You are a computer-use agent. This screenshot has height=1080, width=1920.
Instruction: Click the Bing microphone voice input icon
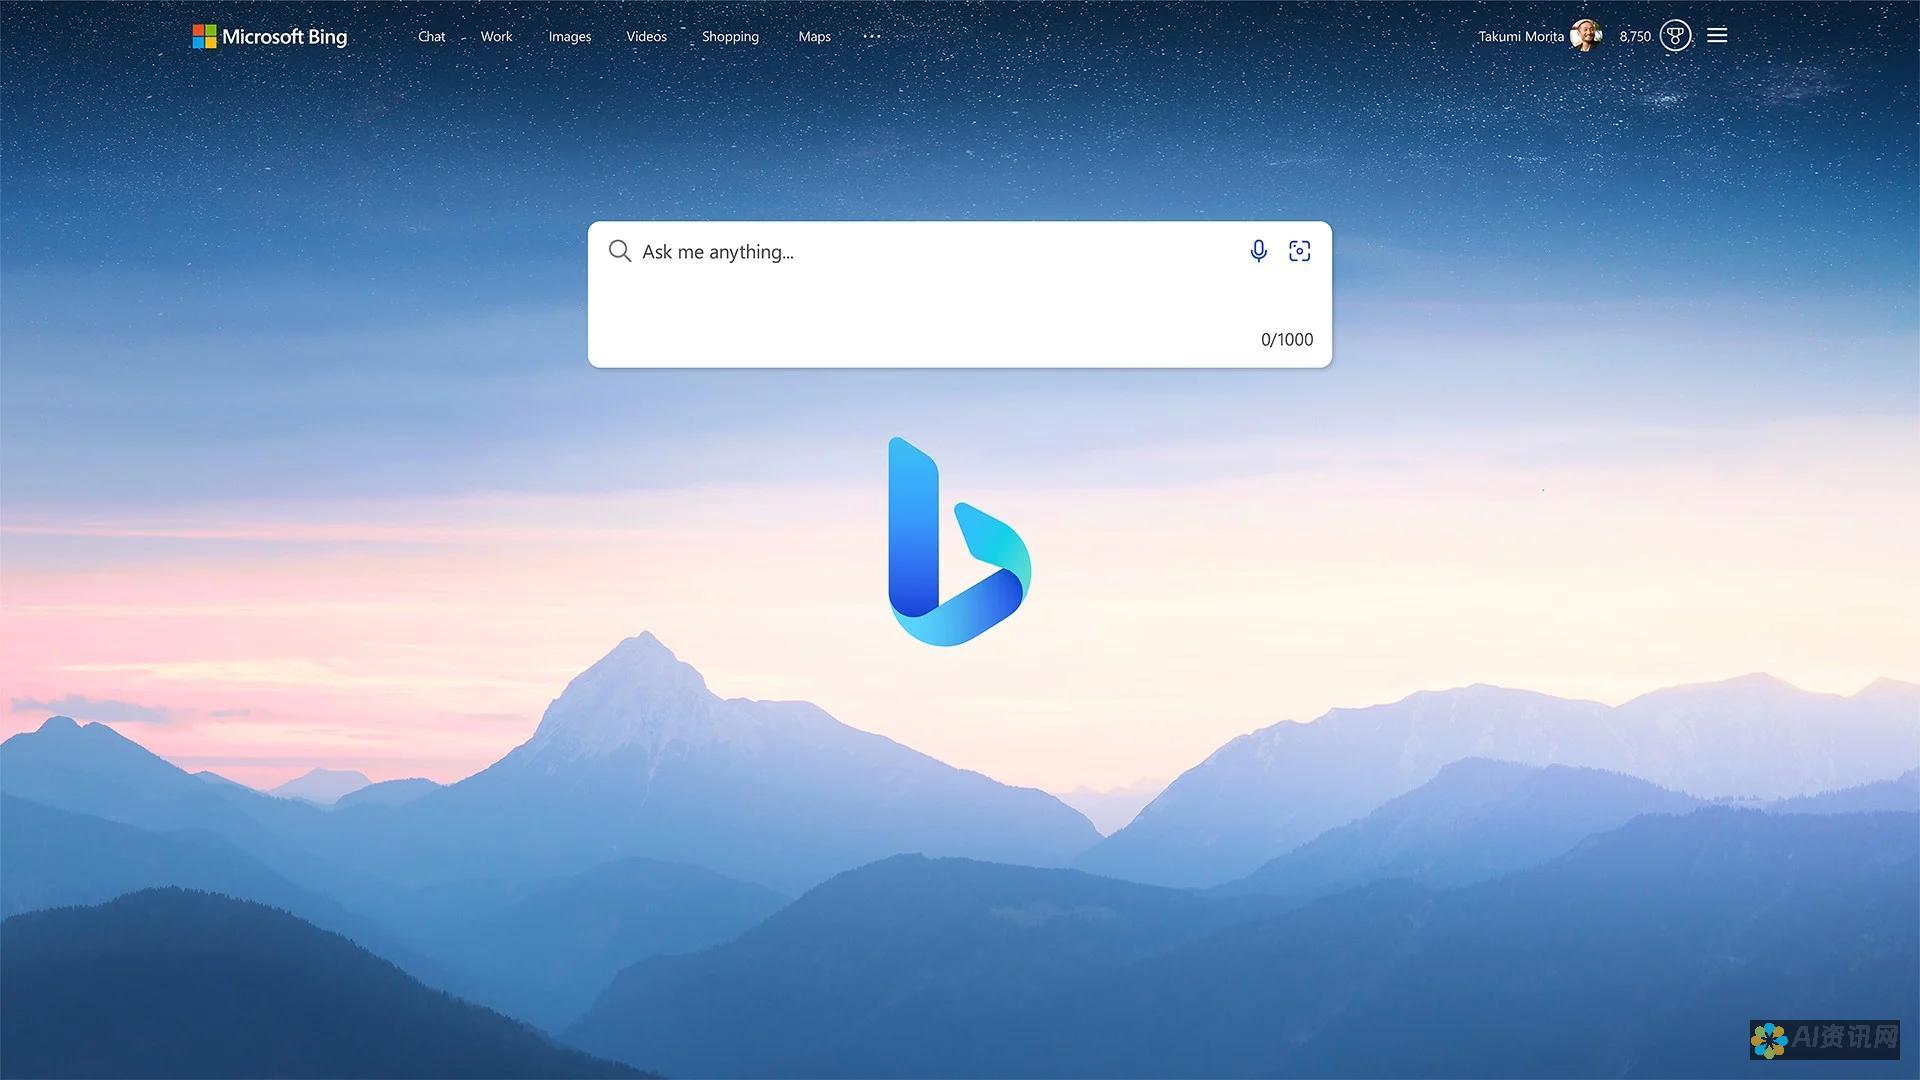point(1259,251)
